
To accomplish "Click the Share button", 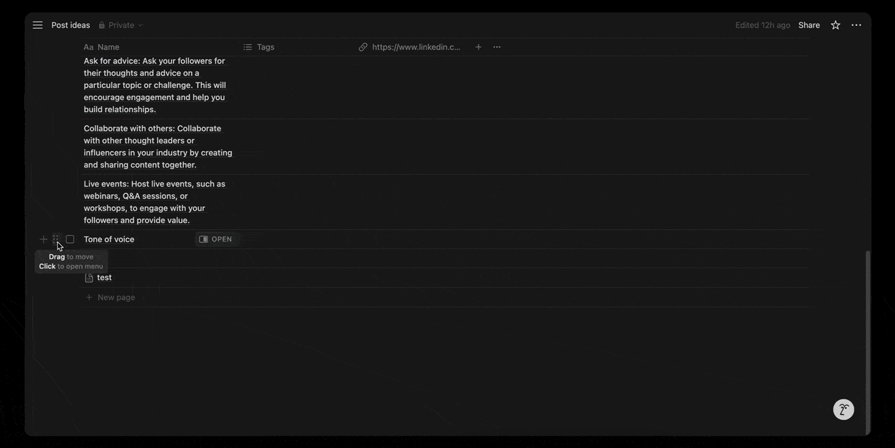I will (809, 25).
